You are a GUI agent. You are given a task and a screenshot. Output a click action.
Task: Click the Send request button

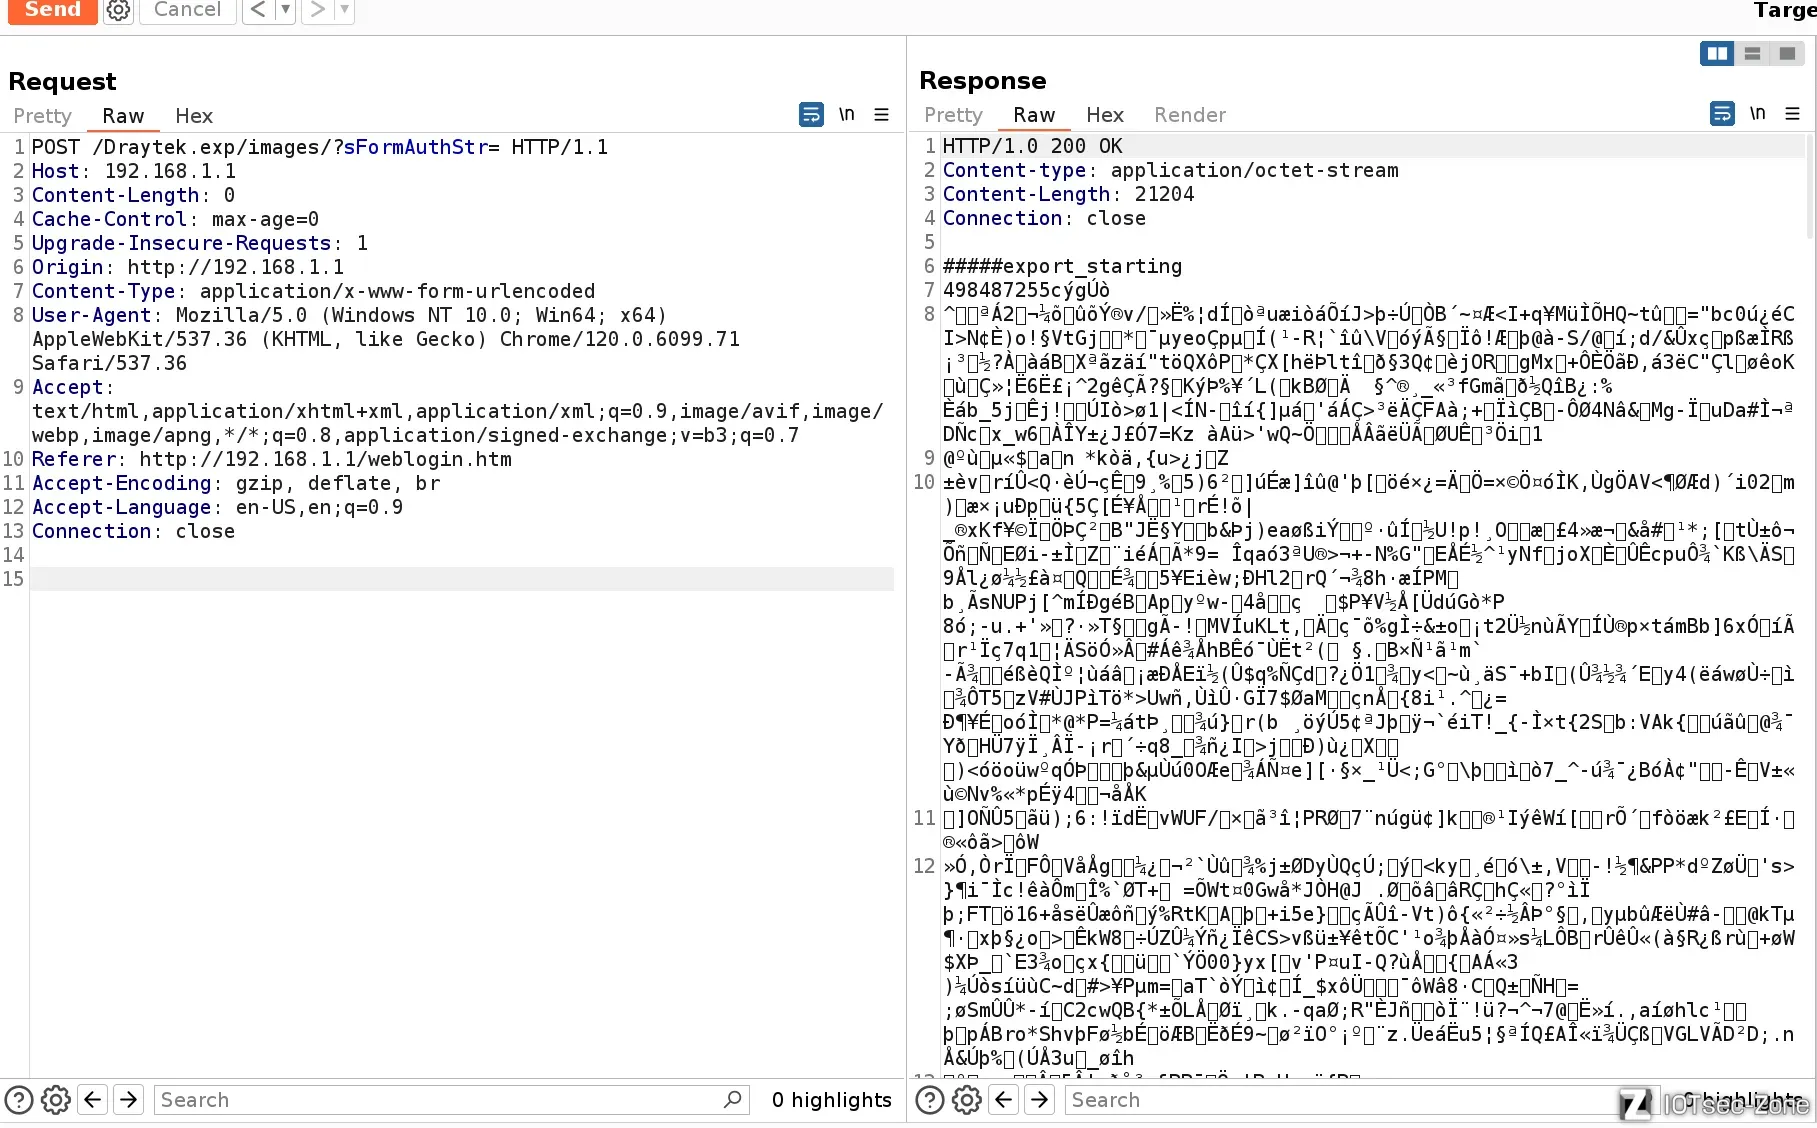coord(52,10)
